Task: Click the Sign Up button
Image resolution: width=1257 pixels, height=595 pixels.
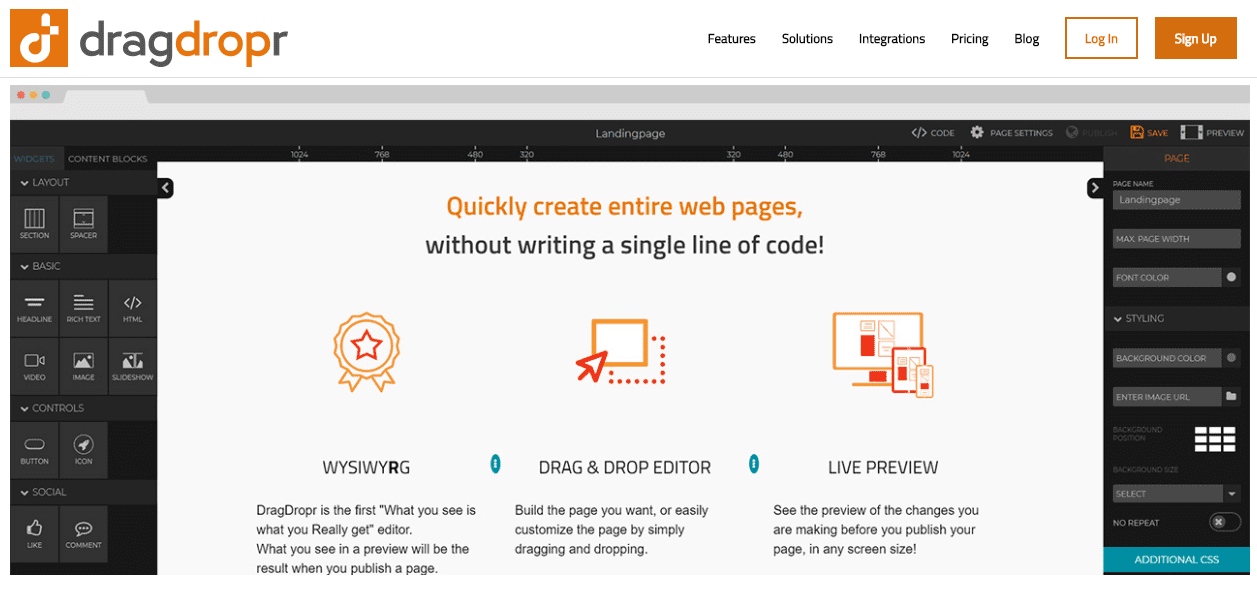Action: point(1195,39)
